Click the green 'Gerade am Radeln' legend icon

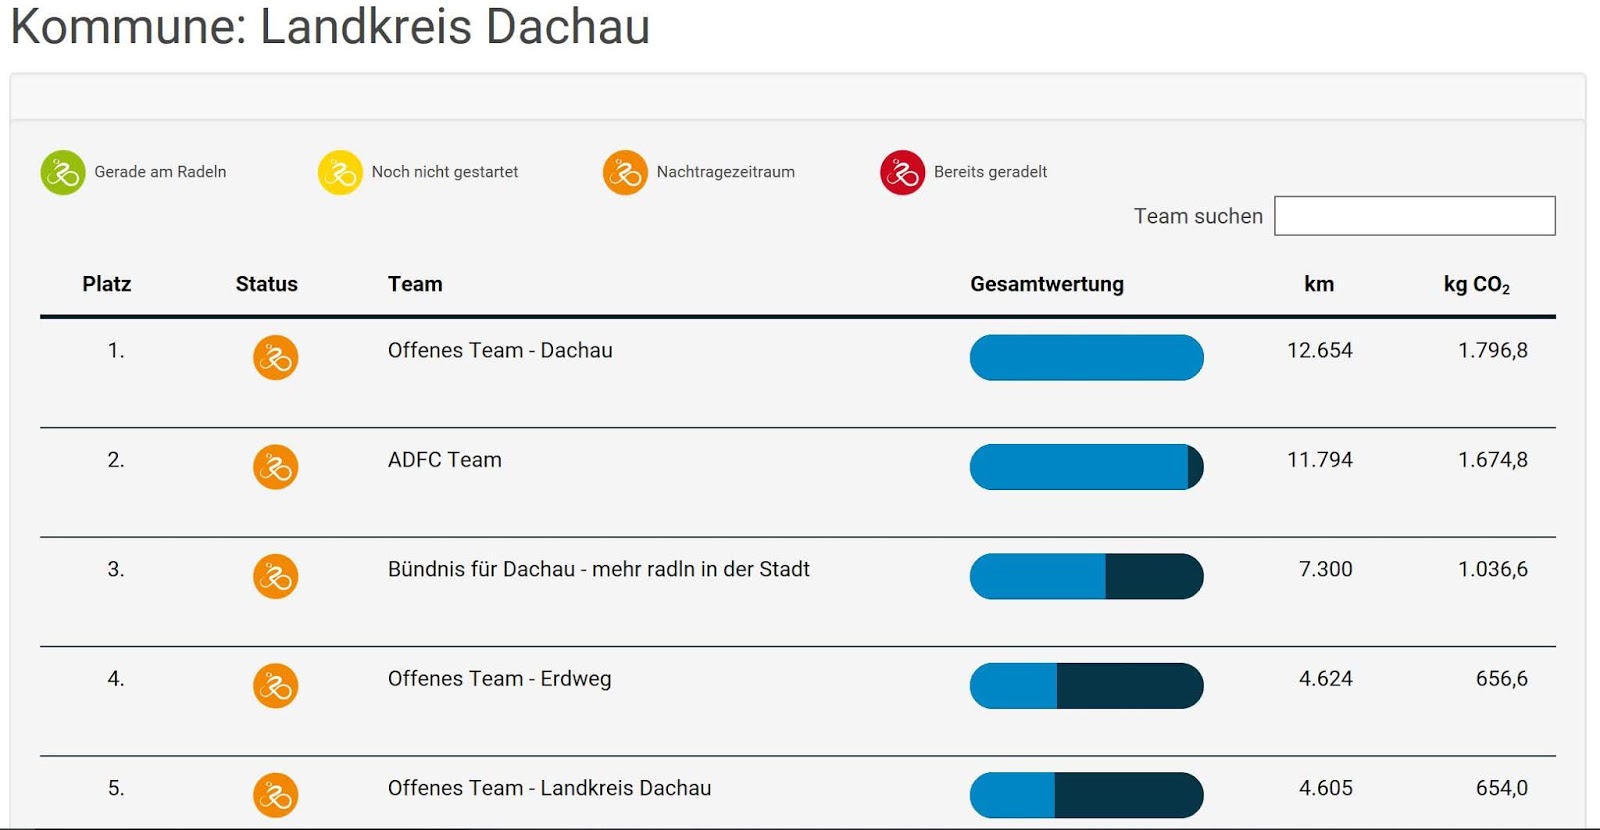click(x=63, y=173)
